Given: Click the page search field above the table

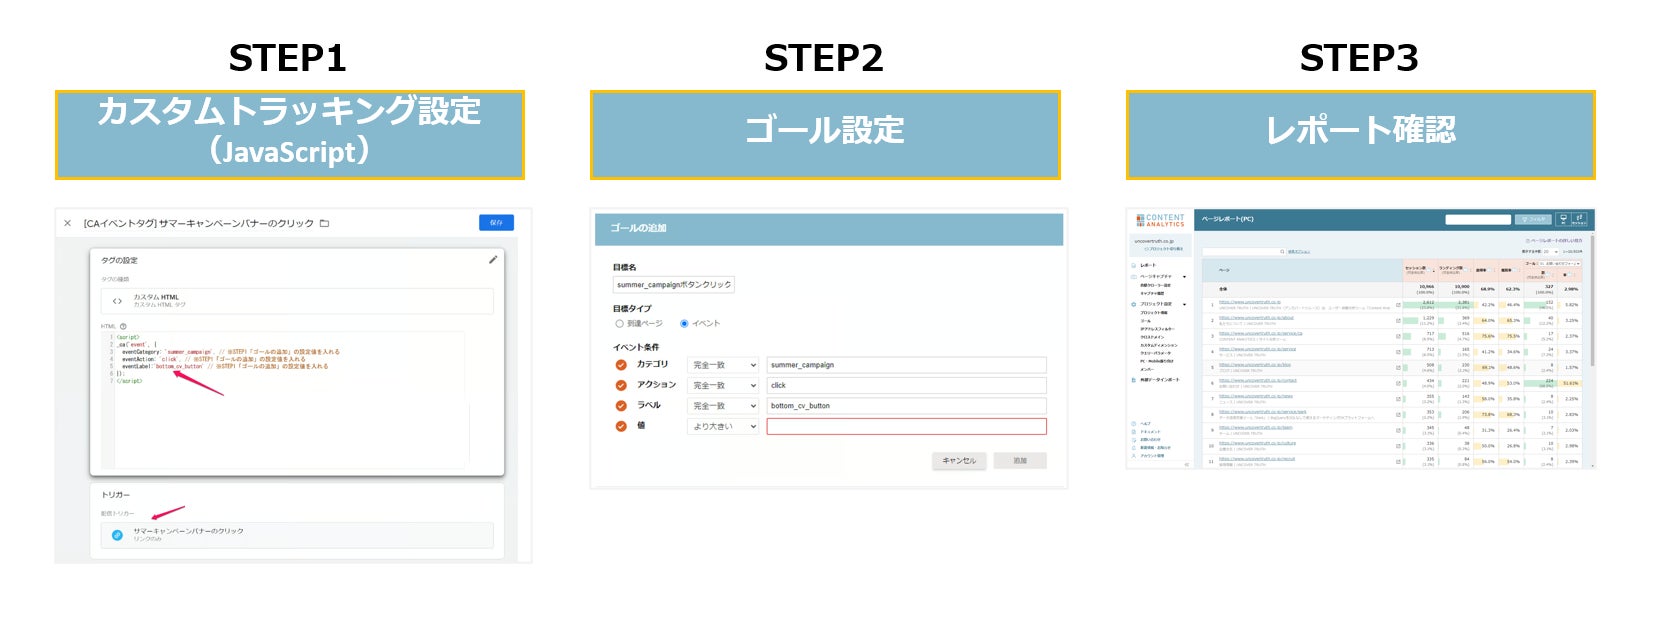Looking at the screenshot, I should [x=1242, y=251].
